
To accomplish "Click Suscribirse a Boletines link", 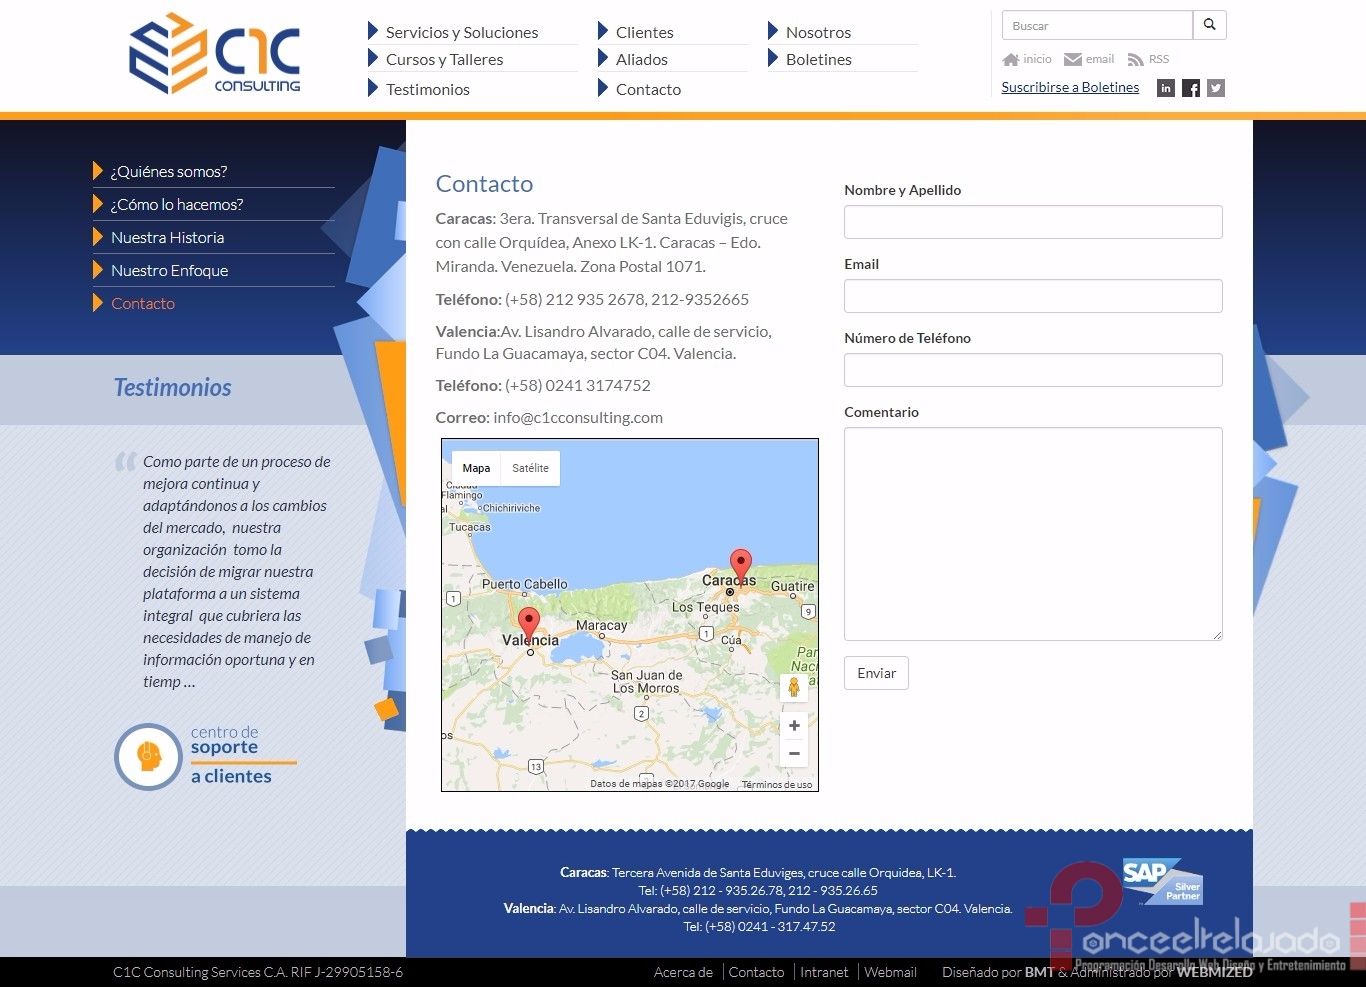I will coord(1070,87).
